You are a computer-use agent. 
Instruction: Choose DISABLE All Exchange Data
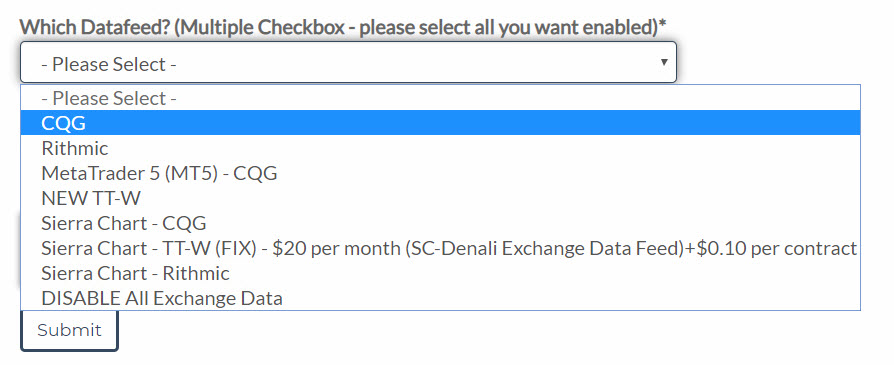point(440,298)
